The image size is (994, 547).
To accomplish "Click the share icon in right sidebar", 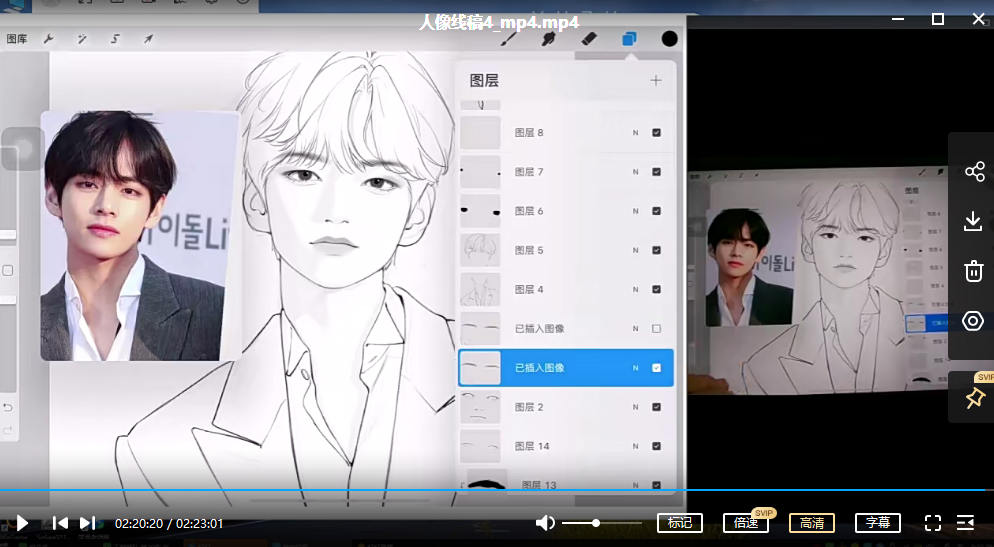I will coord(974,172).
